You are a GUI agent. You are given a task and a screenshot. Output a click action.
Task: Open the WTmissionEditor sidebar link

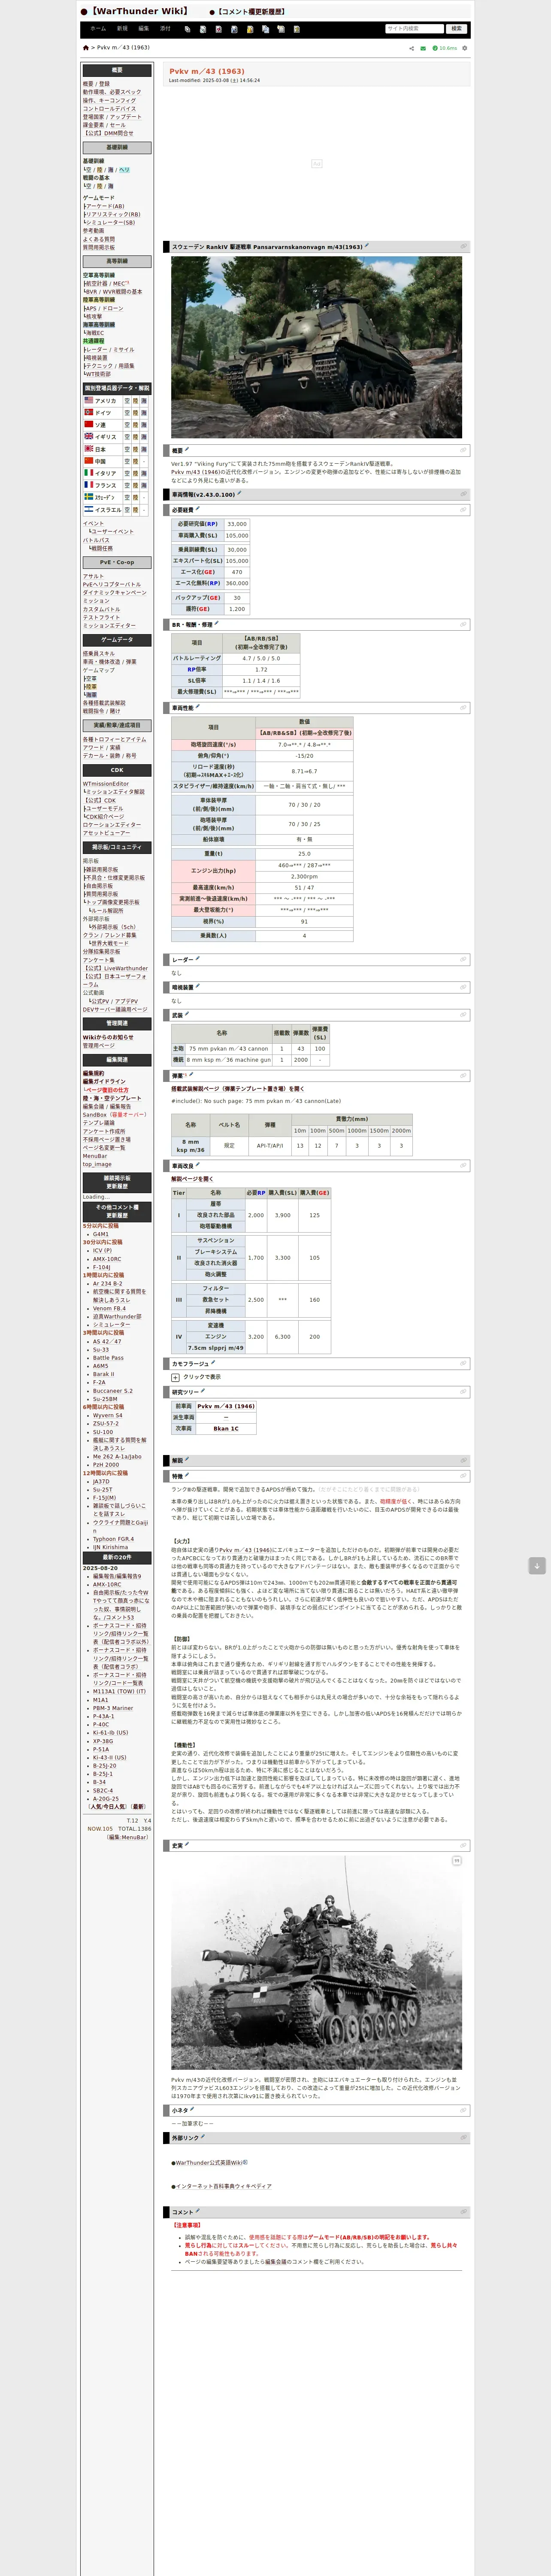[x=106, y=783]
